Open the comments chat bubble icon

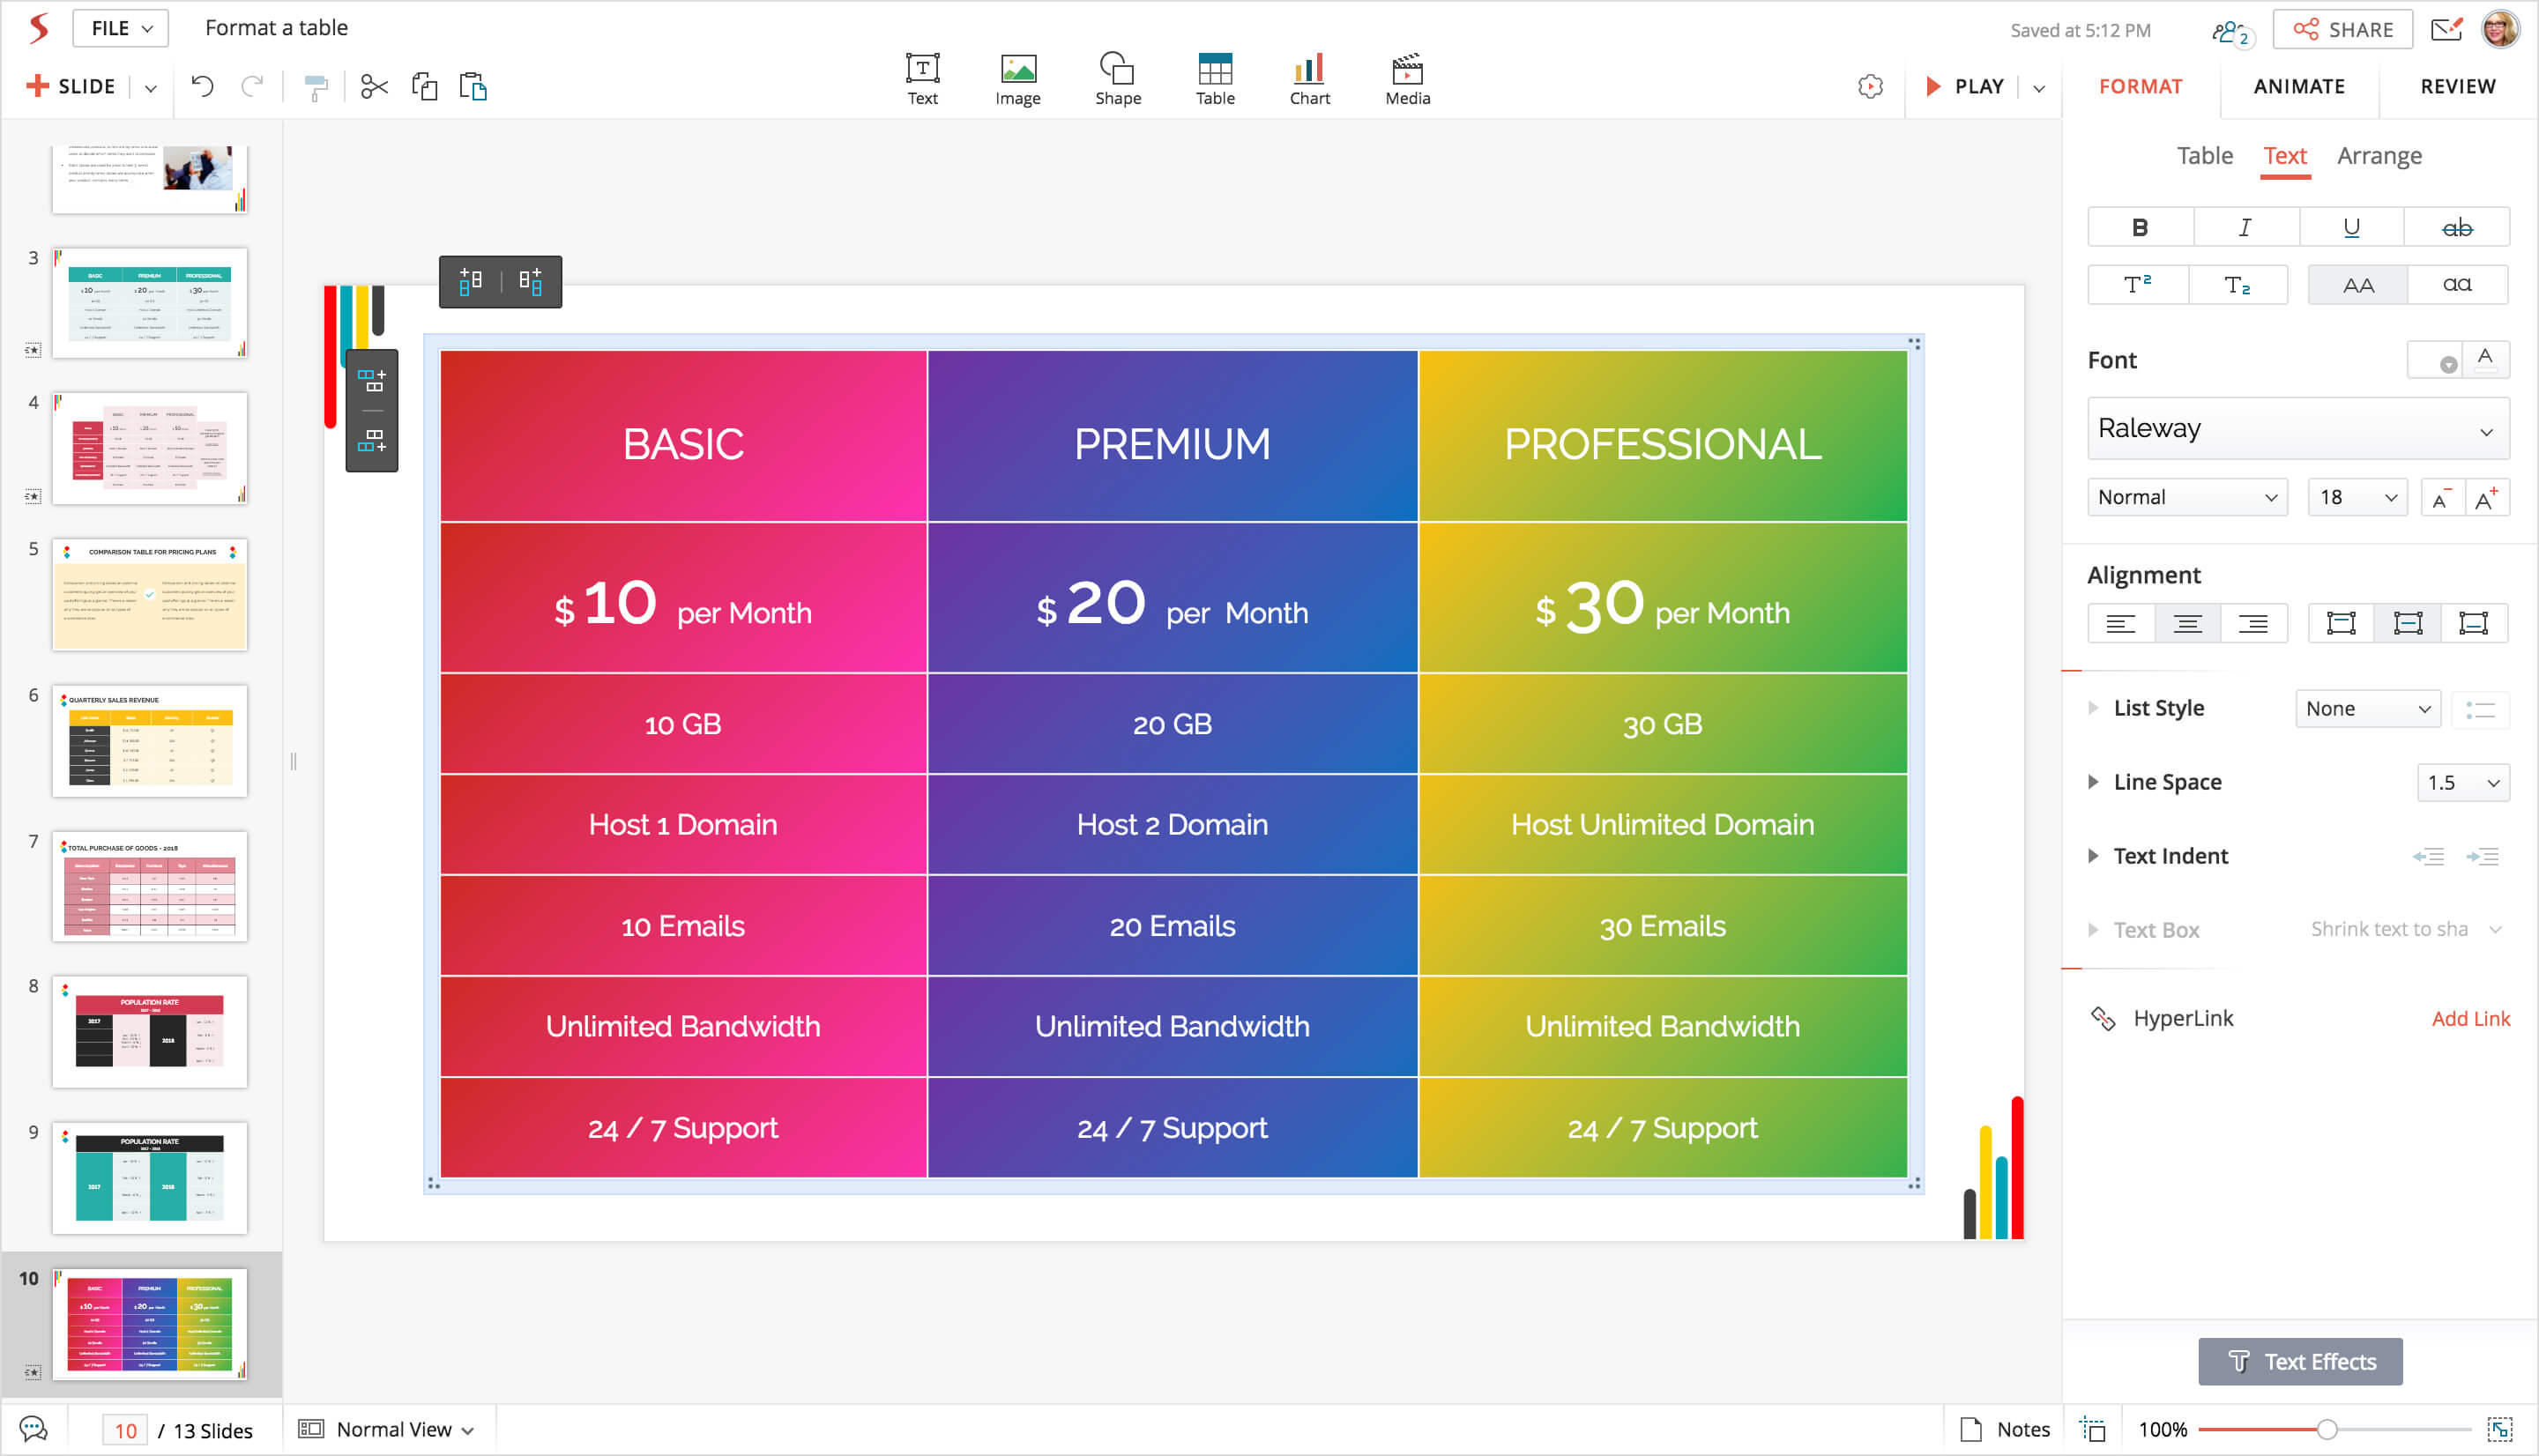point(33,1429)
